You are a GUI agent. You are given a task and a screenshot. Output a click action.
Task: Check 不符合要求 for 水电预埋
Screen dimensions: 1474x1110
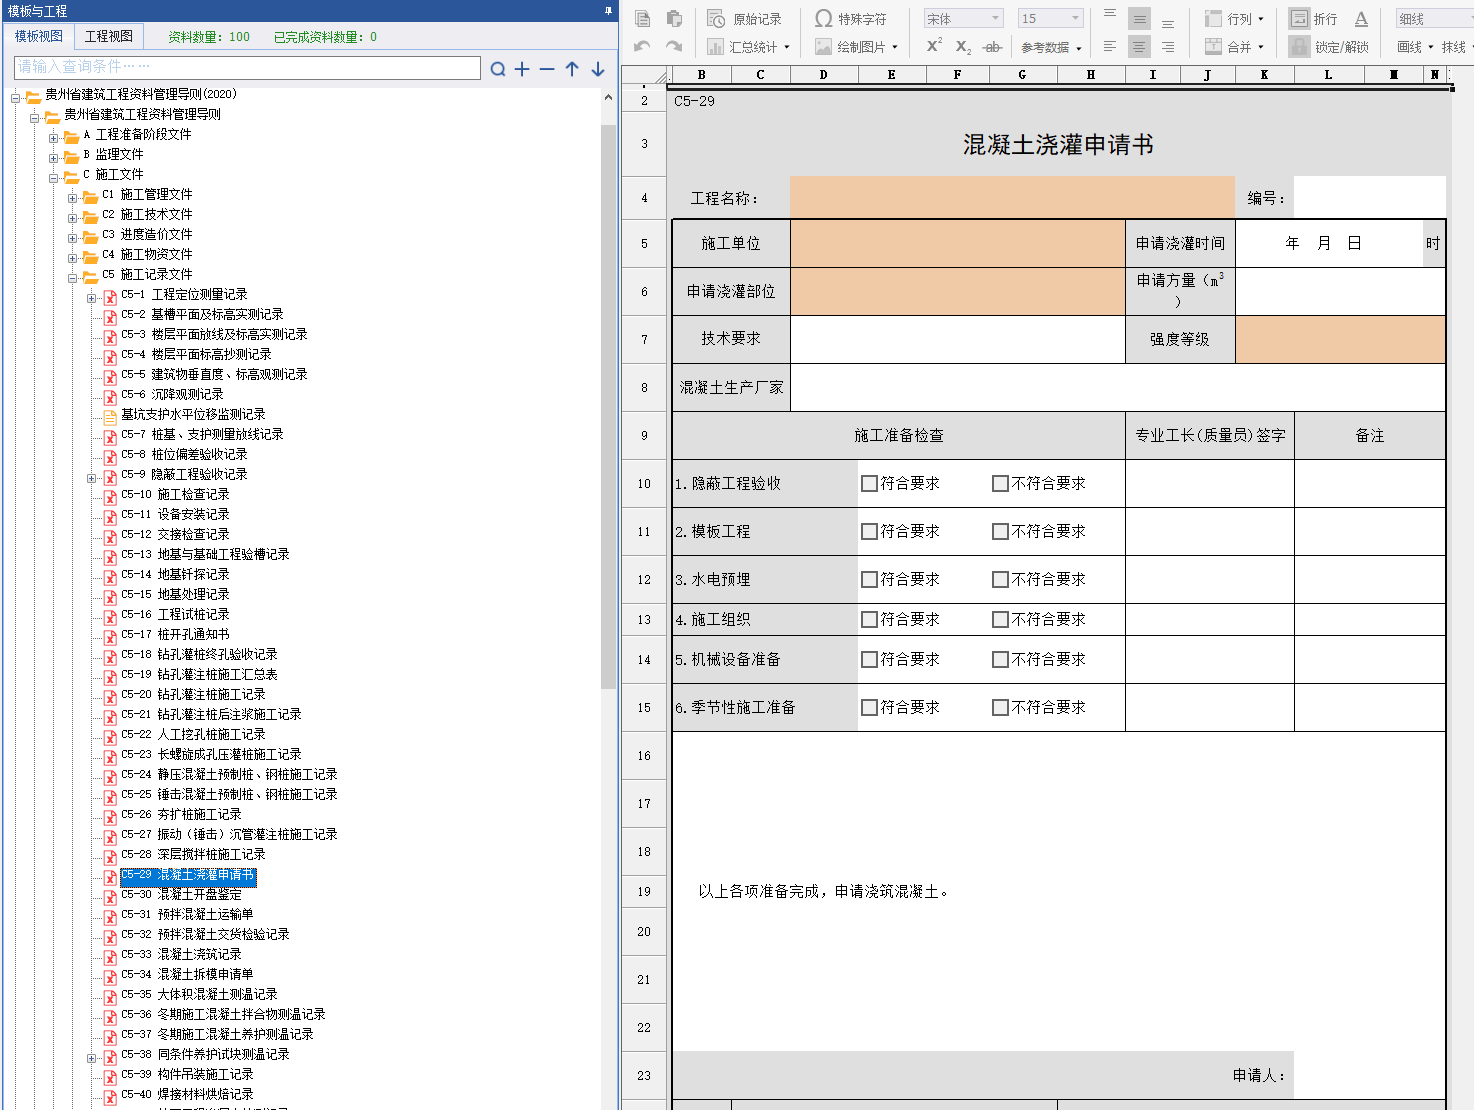tap(1000, 580)
